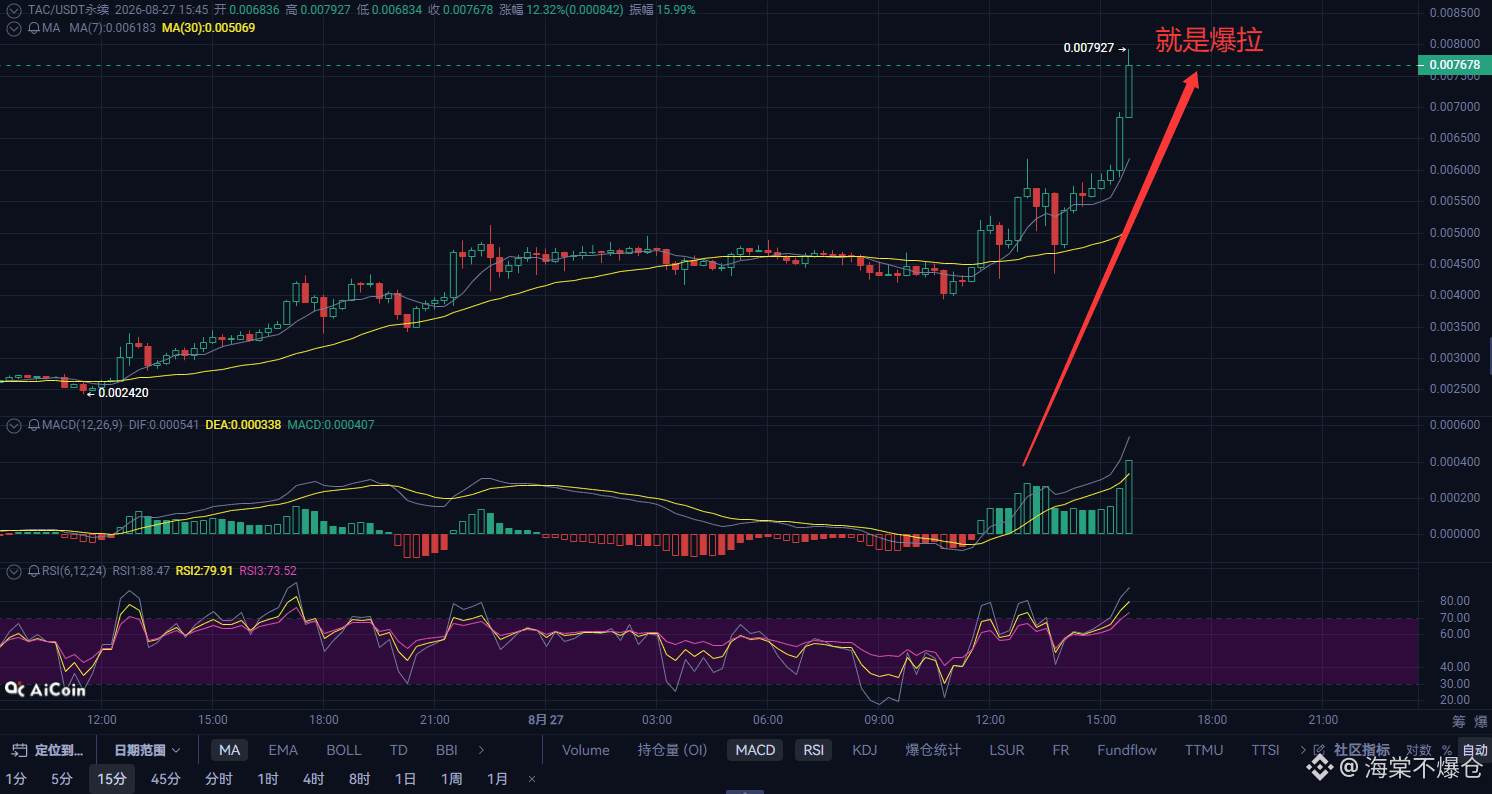The width and height of the screenshot is (1492, 794).
Task: Enable the TTSI indicator
Action: [1265, 750]
